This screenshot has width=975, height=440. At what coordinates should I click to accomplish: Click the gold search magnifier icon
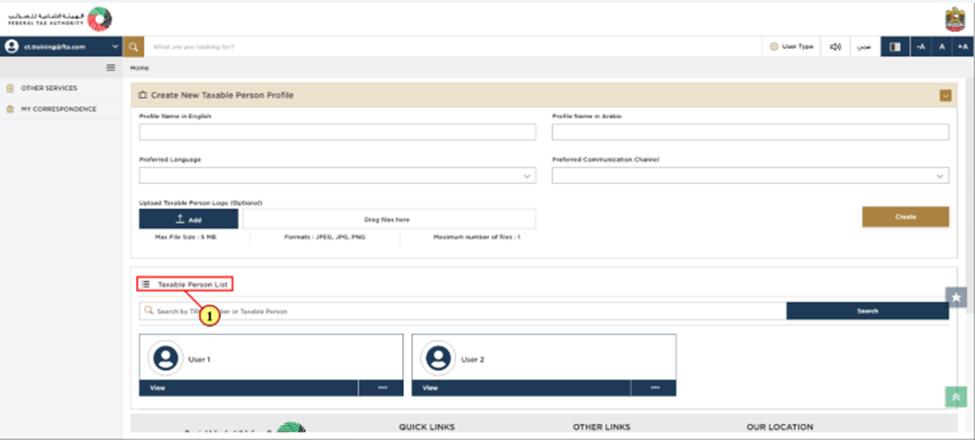click(134, 46)
